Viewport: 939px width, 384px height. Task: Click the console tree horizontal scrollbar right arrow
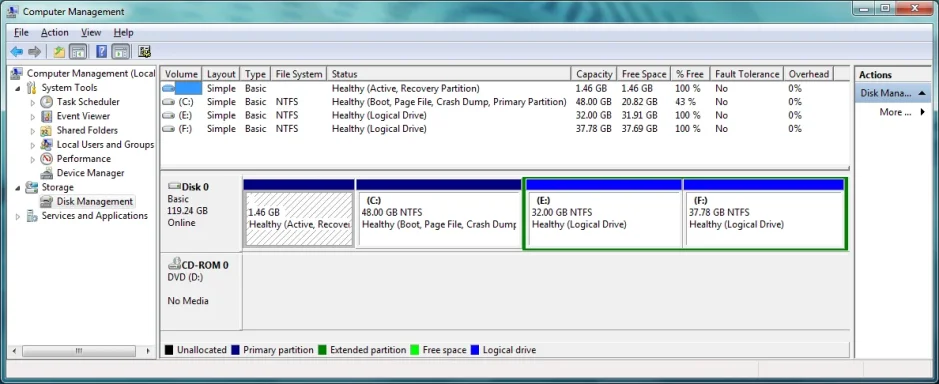(x=149, y=351)
